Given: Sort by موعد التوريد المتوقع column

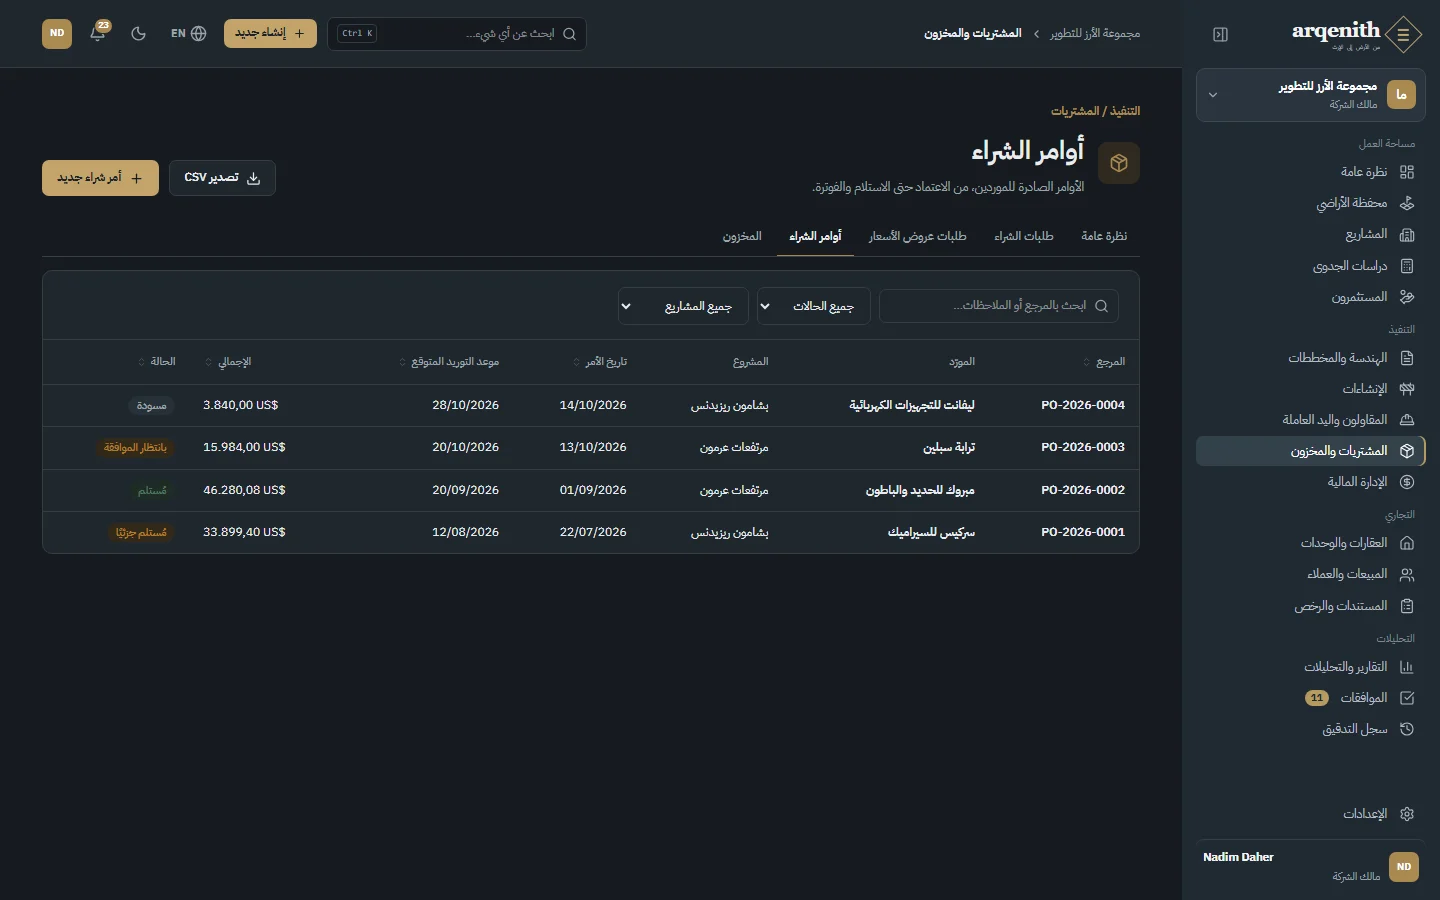Looking at the screenshot, I should (449, 362).
